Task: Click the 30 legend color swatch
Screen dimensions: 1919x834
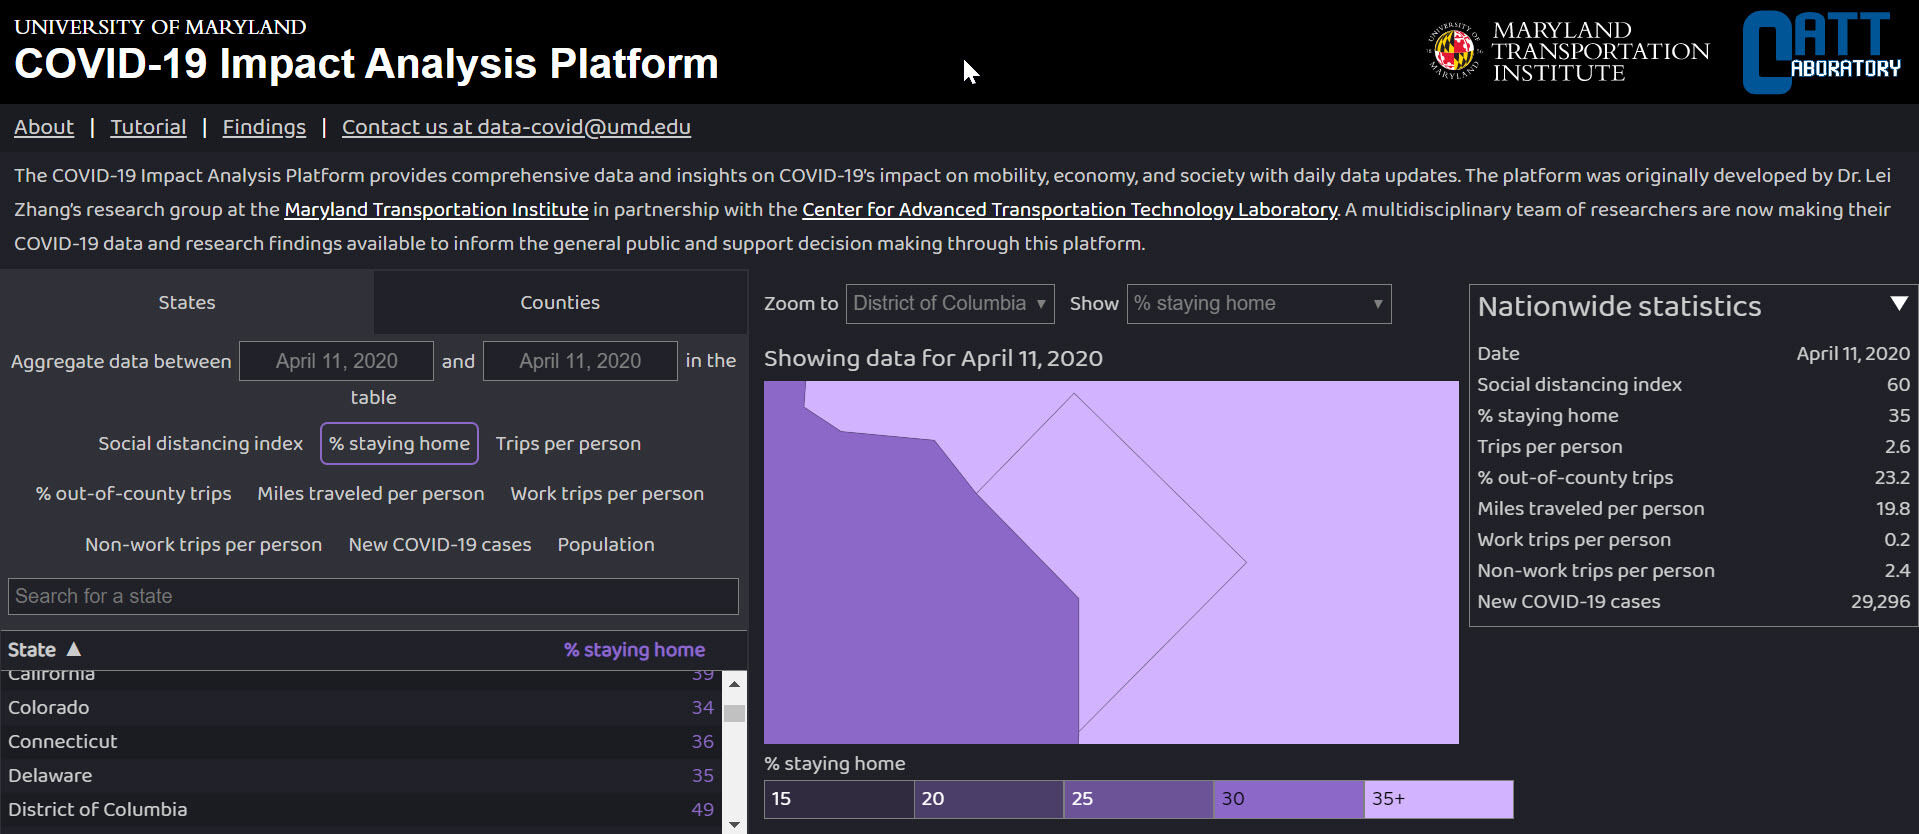Action: pos(1288,799)
